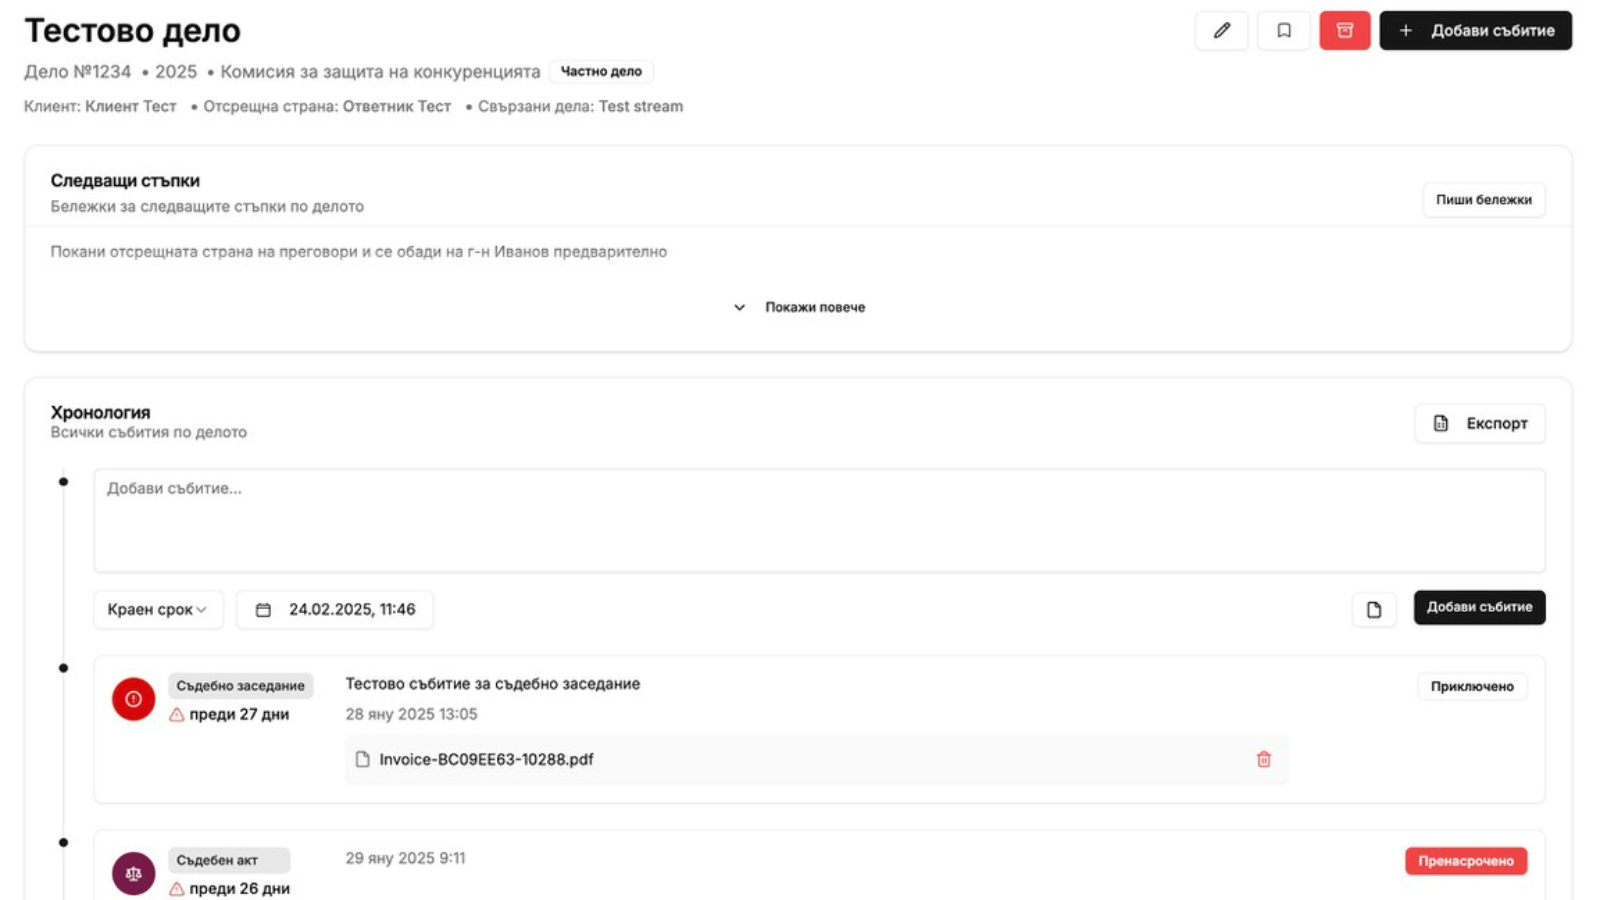Image resolution: width=1600 pixels, height=900 pixels.
Task: Click the date '28 яну 2025 13:05'
Action: (412, 714)
